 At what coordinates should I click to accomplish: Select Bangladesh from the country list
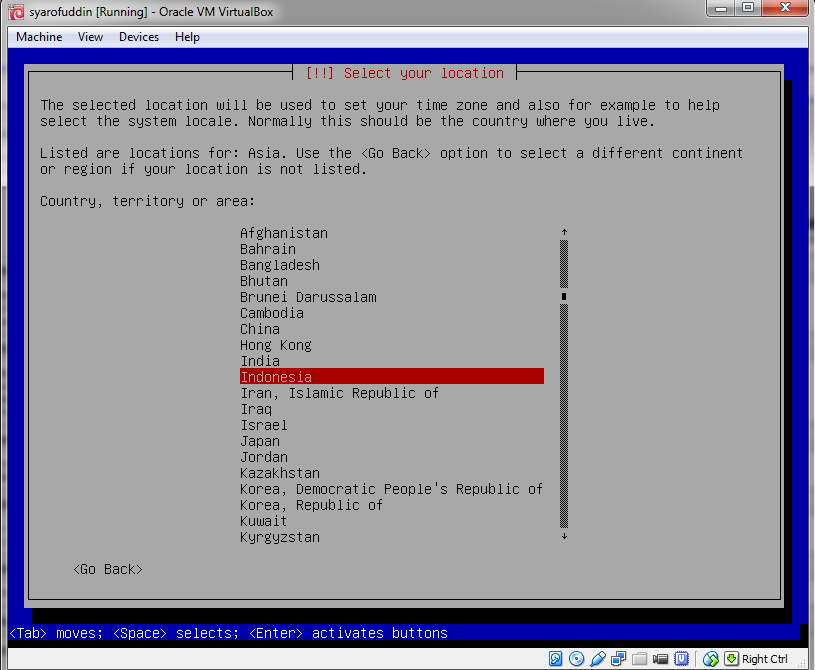tap(280, 265)
